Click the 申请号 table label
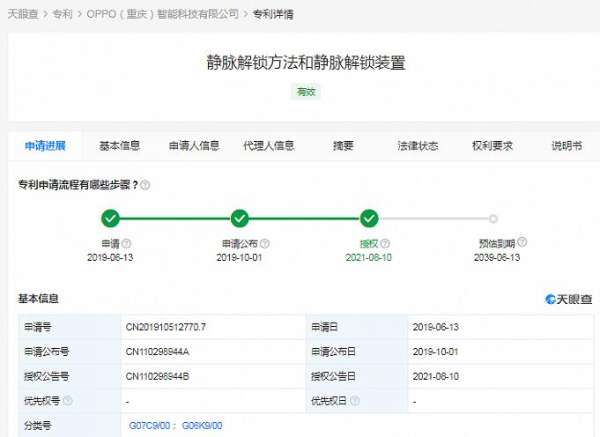This screenshot has width=600, height=437. tap(38, 327)
